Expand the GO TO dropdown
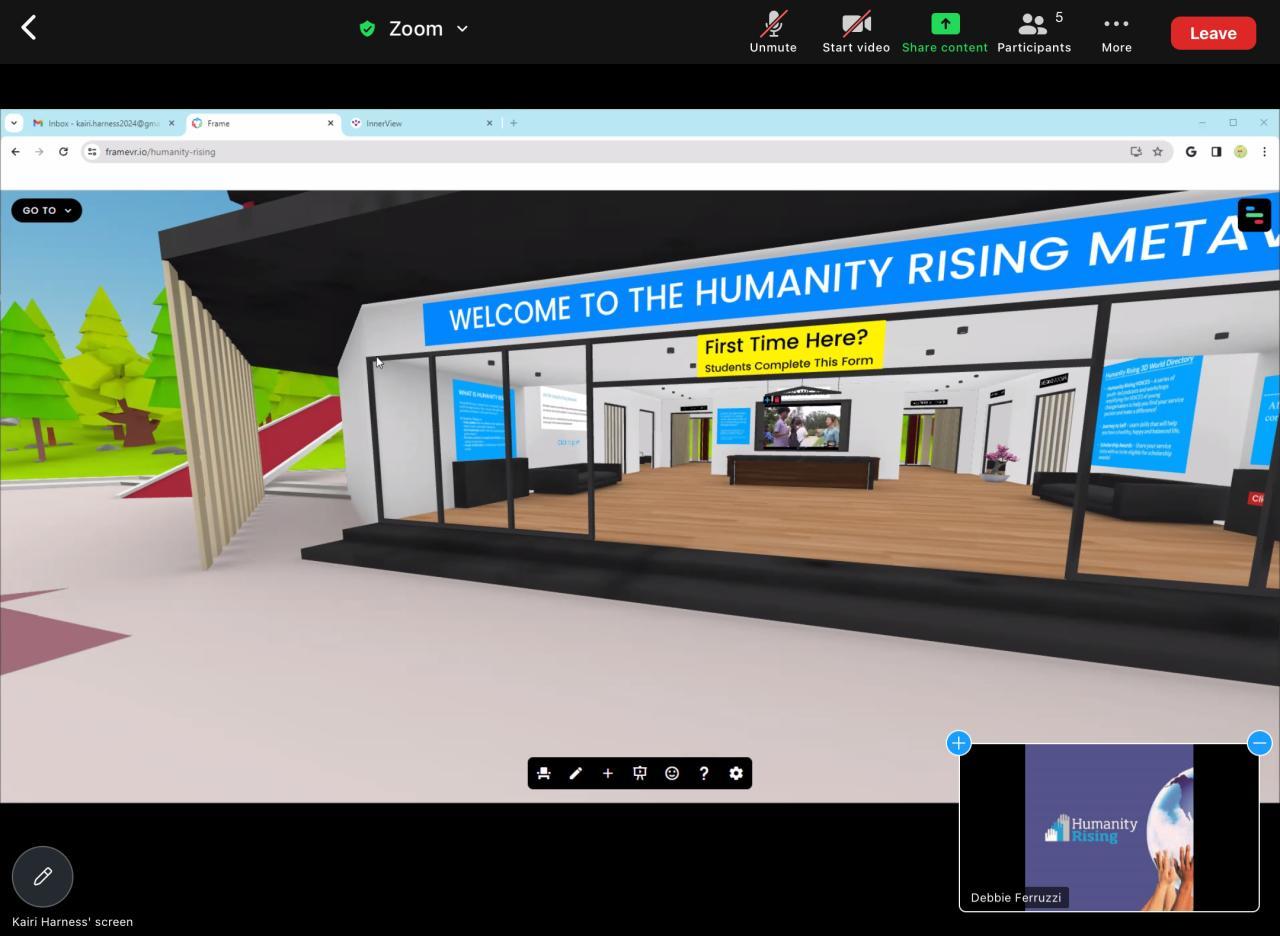Image resolution: width=1280 pixels, height=936 pixels. coord(46,210)
